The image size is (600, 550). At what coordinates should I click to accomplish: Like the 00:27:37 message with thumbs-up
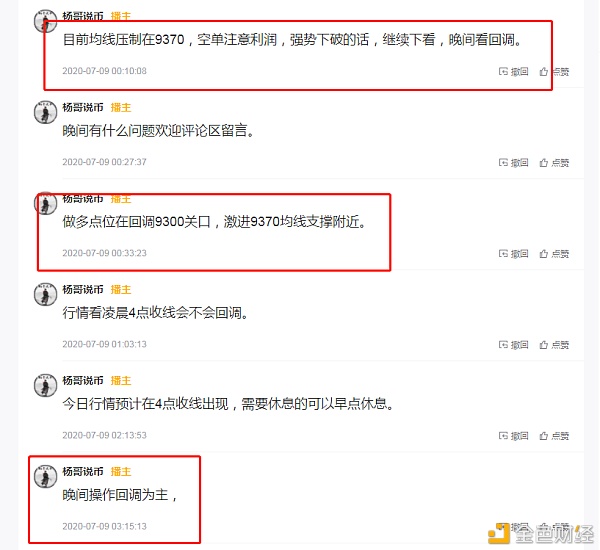coord(554,163)
